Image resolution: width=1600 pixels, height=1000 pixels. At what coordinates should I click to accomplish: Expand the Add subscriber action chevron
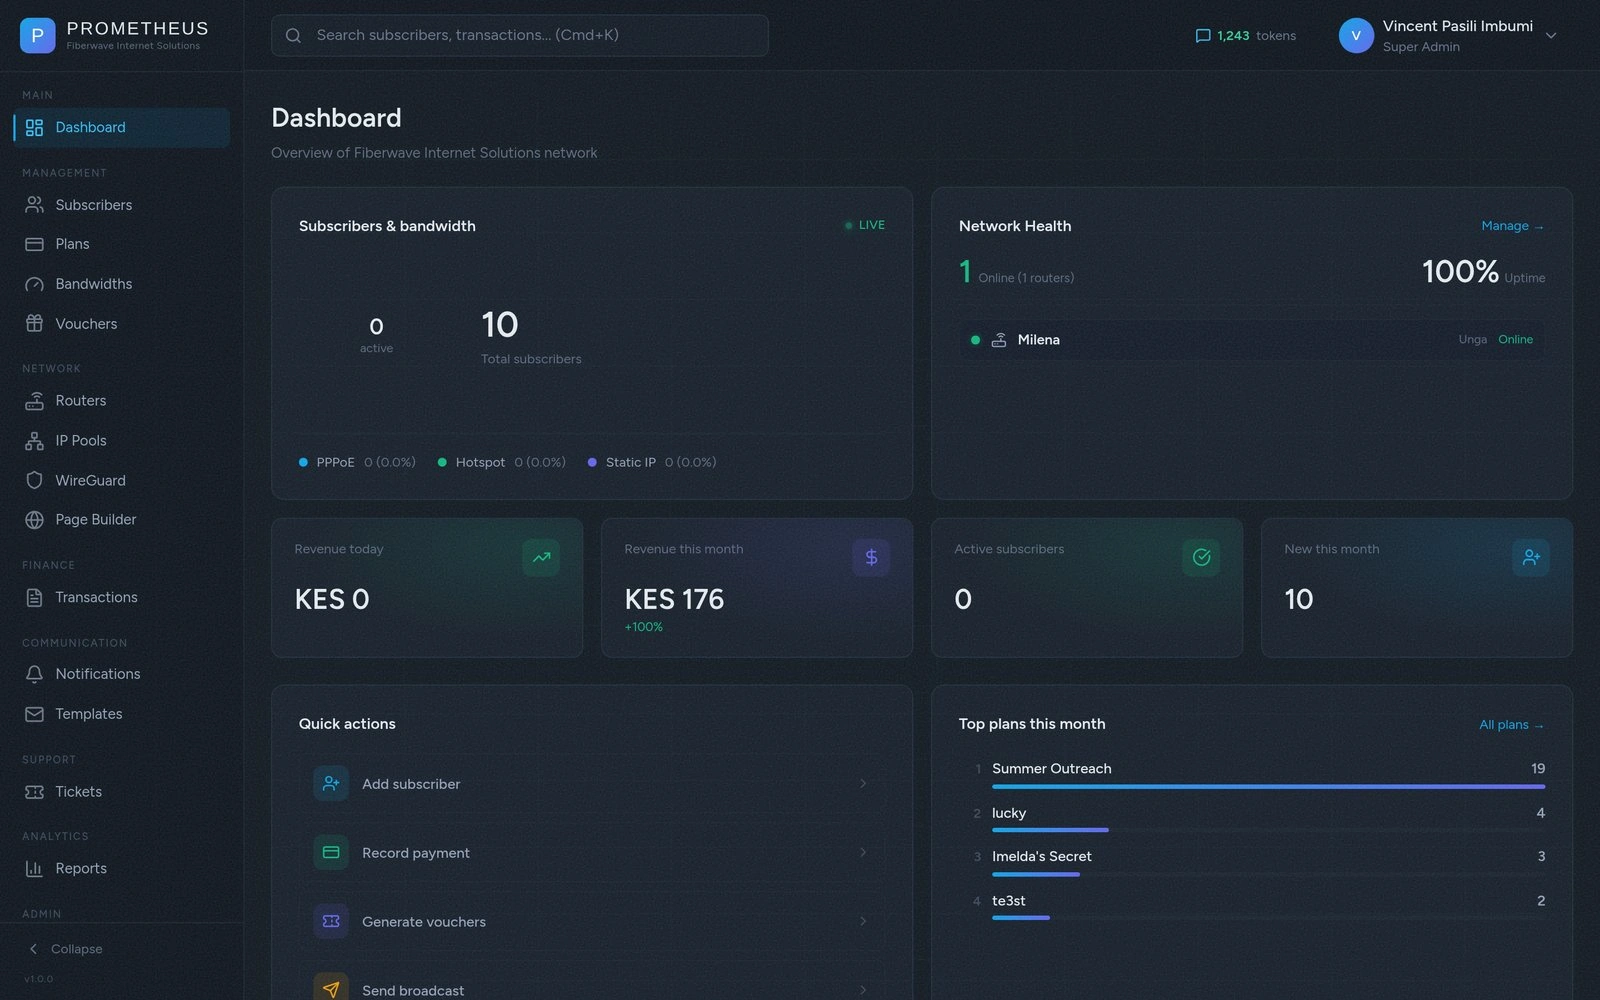click(x=863, y=784)
